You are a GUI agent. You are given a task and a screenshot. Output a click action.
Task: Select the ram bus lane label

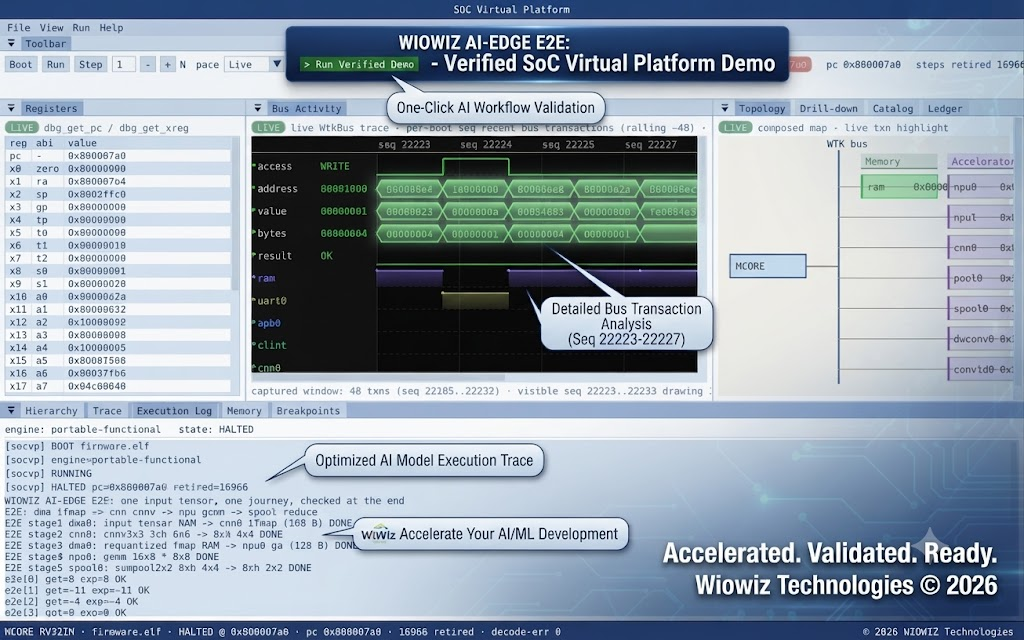[266, 278]
